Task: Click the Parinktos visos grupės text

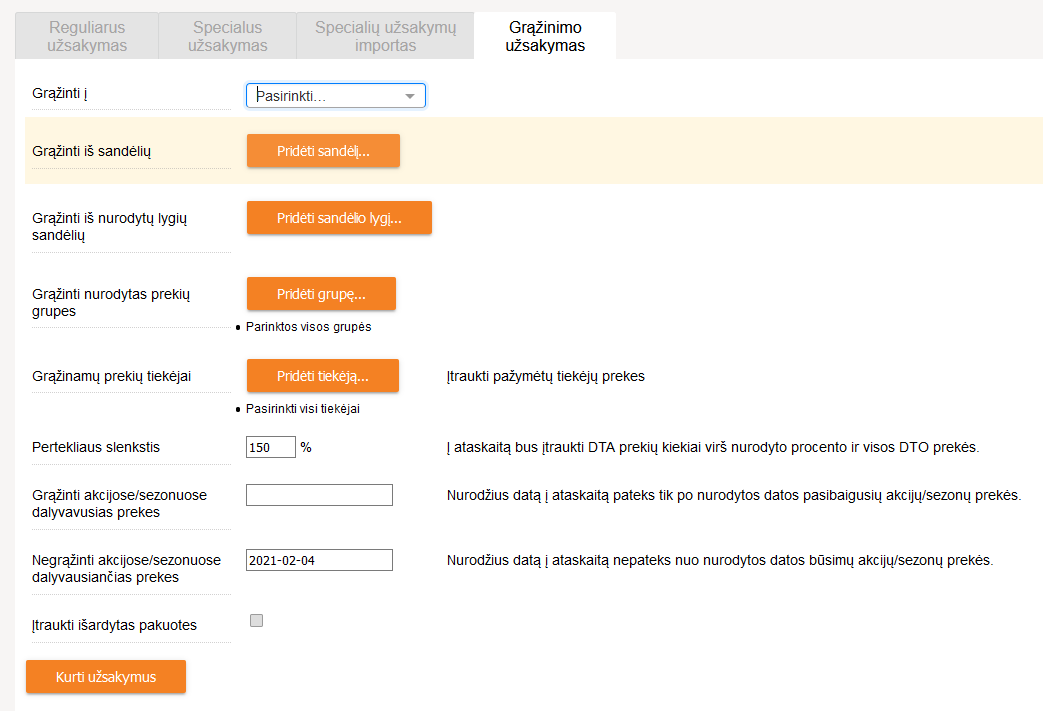Action: [x=308, y=327]
